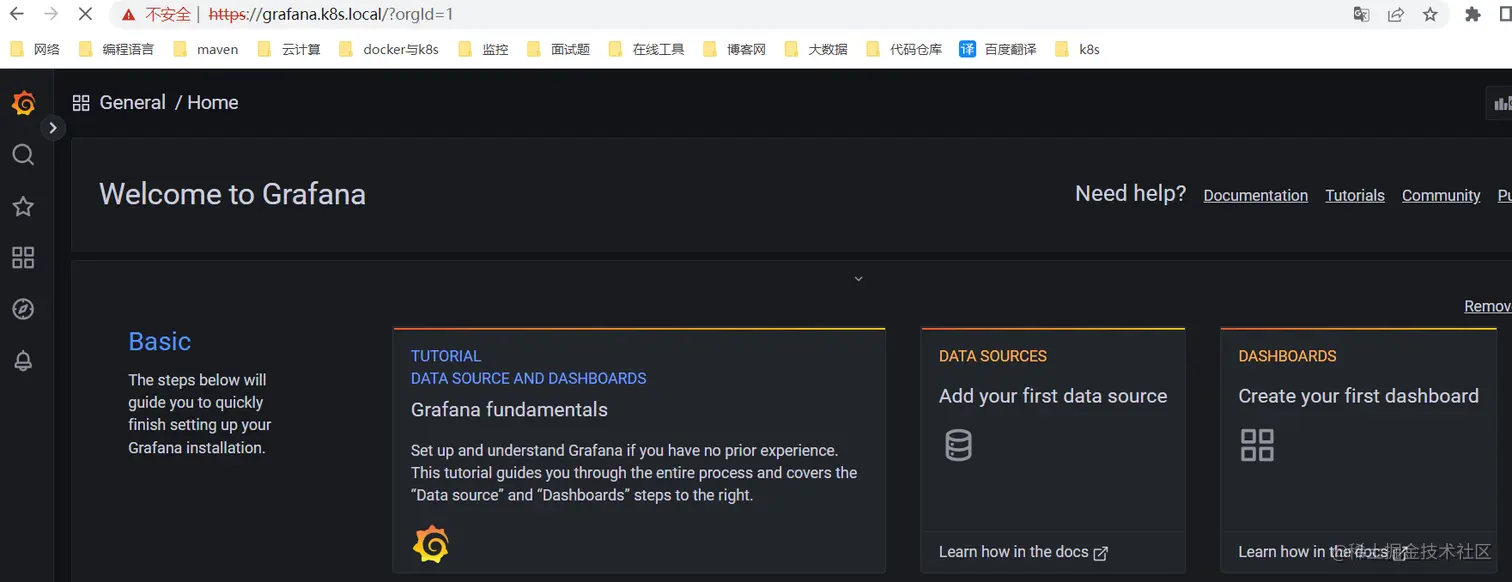1512x582 pixels.
Task: Click the dashboards grid icon beside General
Action: point(81,103)
